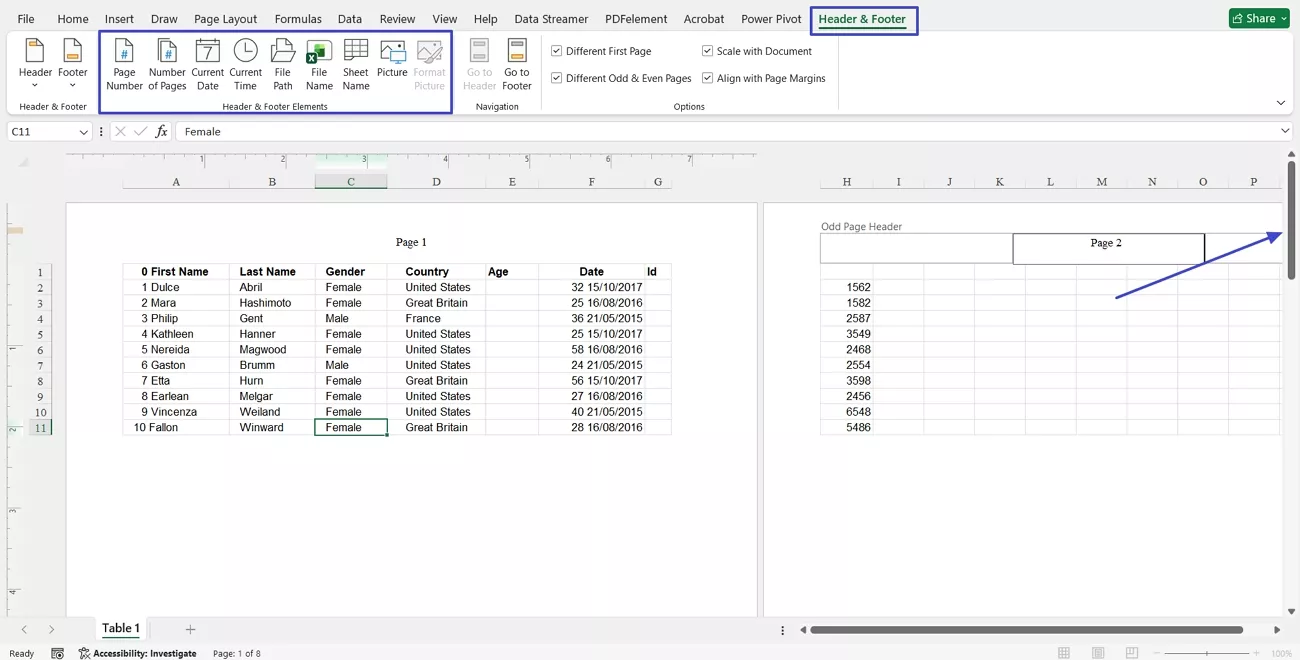Add the Current Date to header

click(x=207, y=62)
